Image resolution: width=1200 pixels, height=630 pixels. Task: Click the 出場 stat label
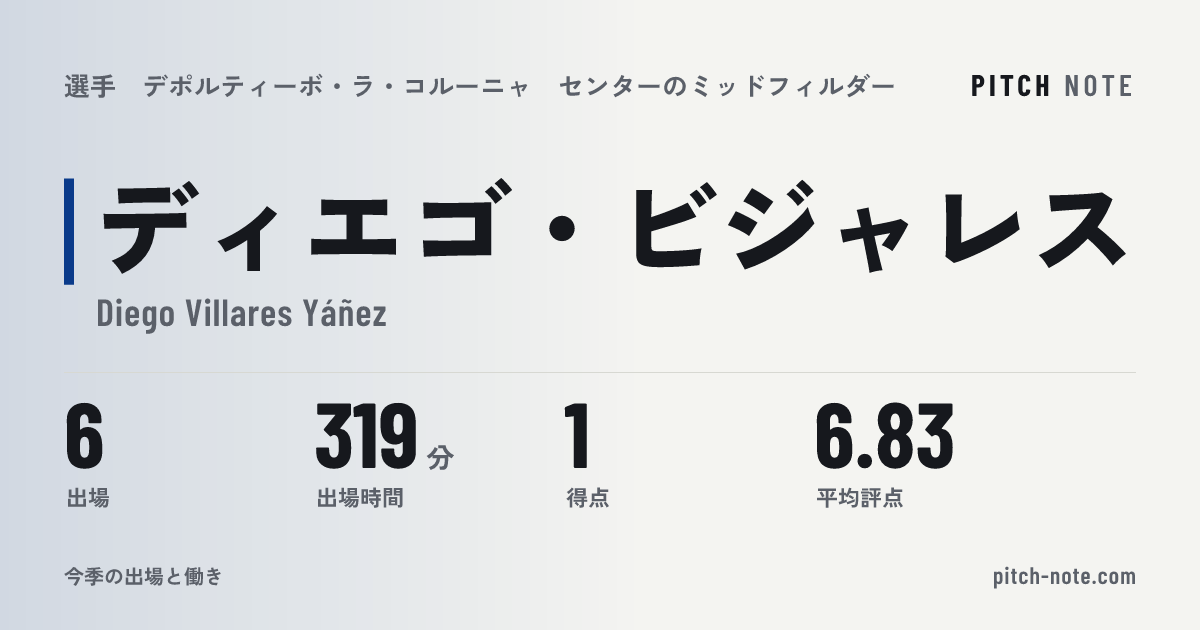click(87, 497)
